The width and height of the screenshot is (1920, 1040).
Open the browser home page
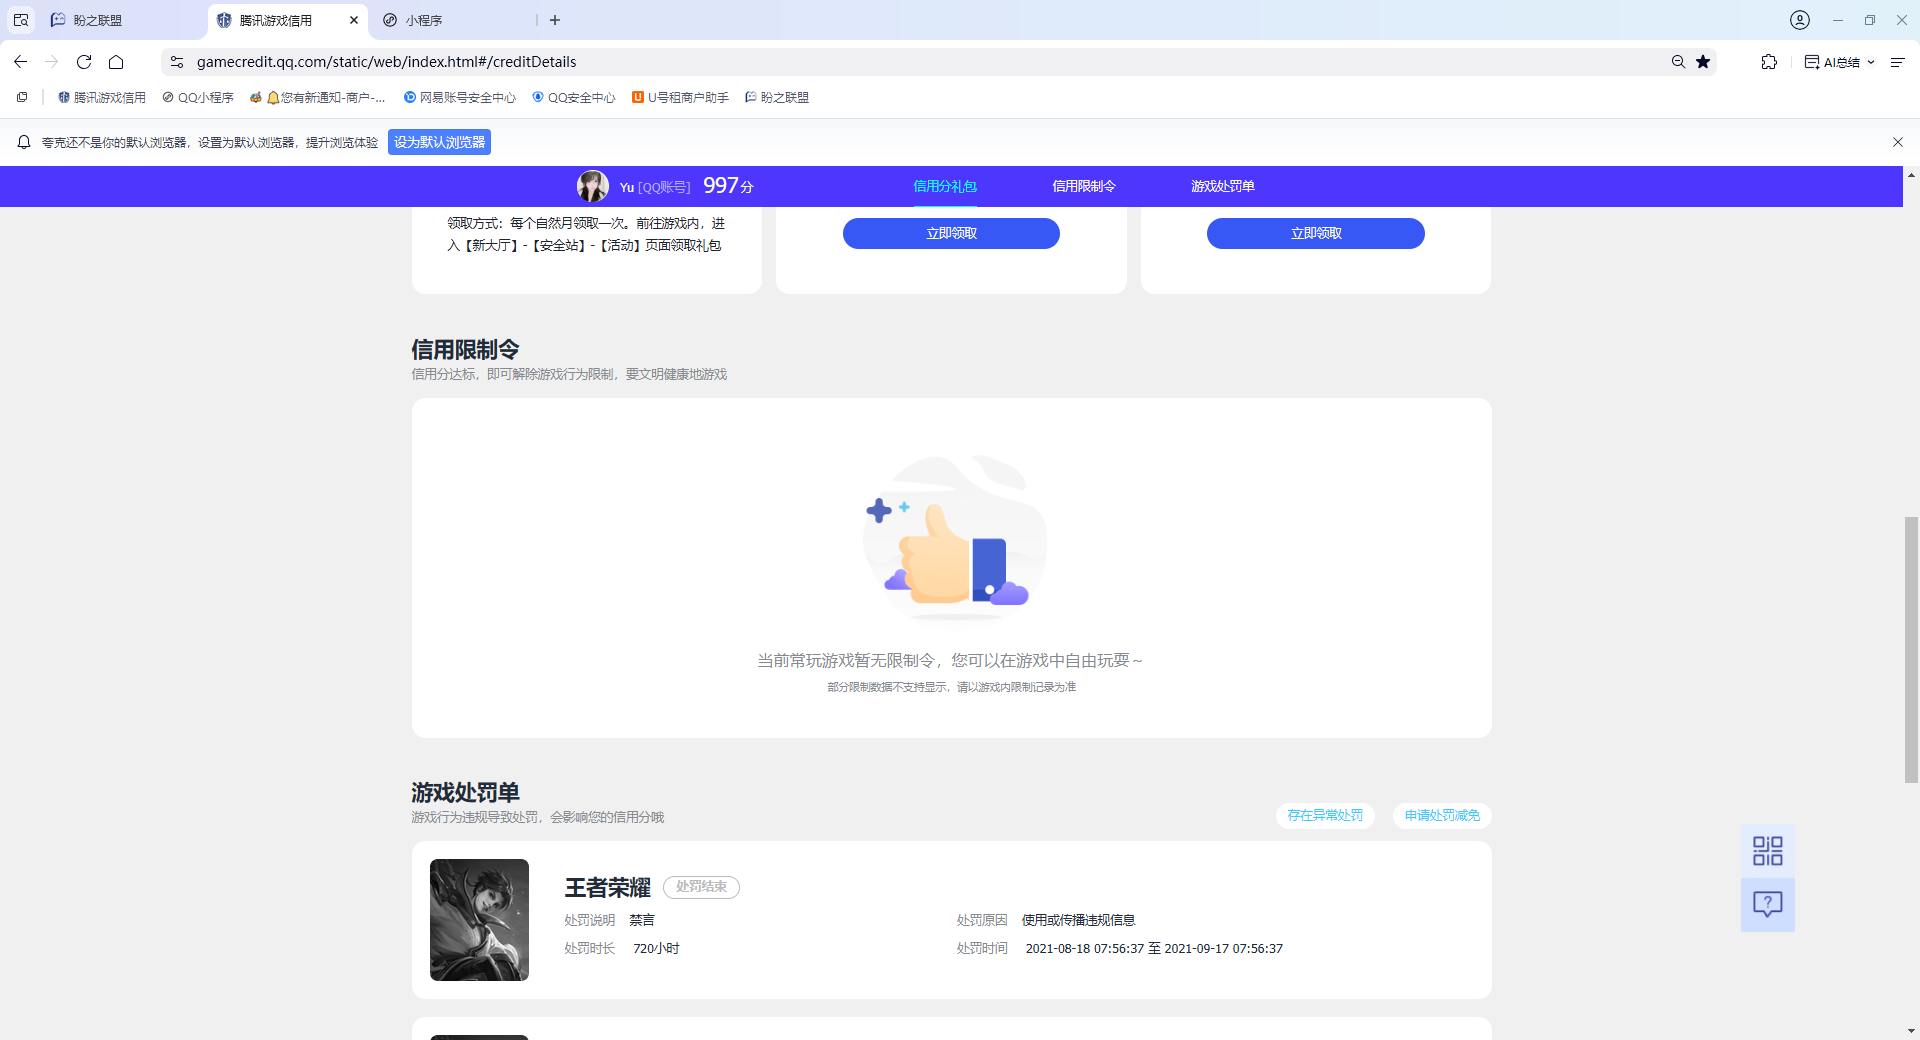coord(116,62)
